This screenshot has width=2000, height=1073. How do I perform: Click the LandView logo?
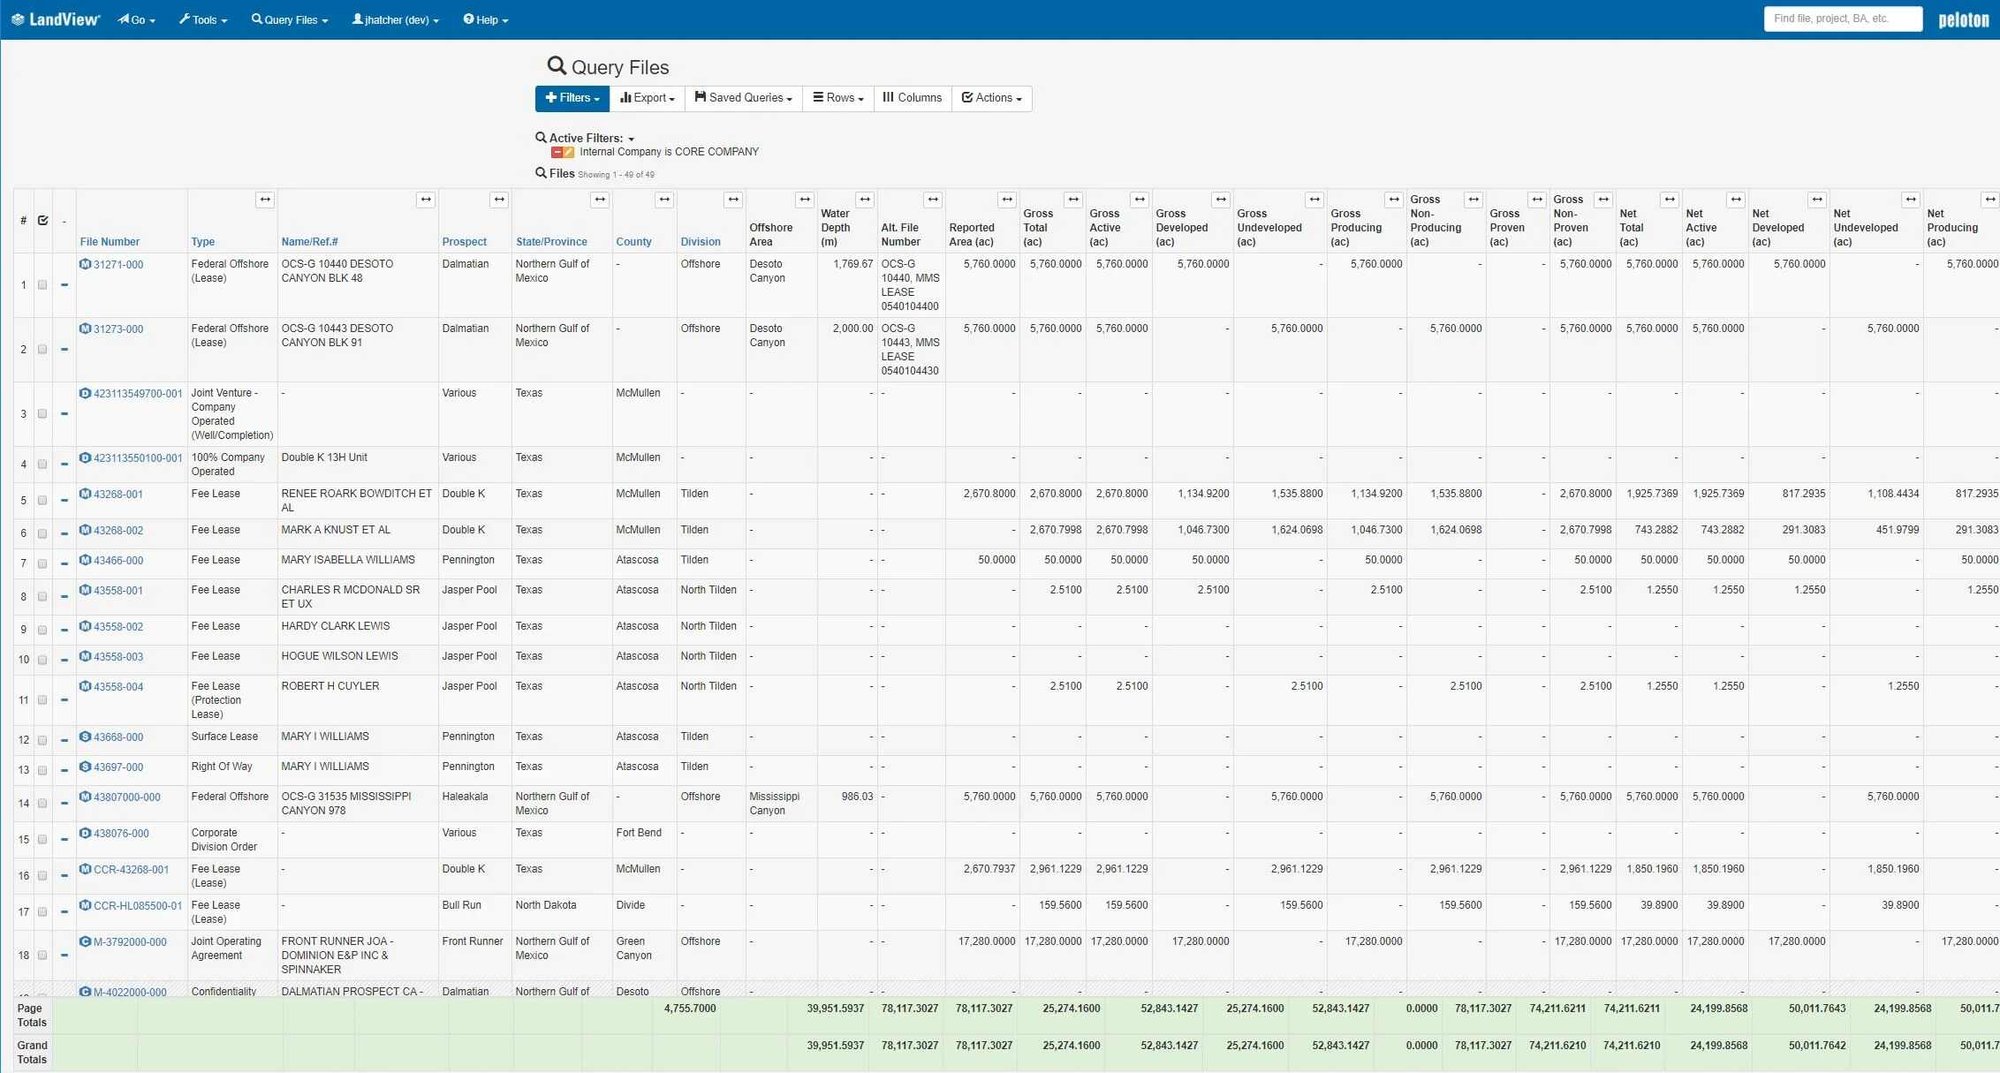click(55, 18)
